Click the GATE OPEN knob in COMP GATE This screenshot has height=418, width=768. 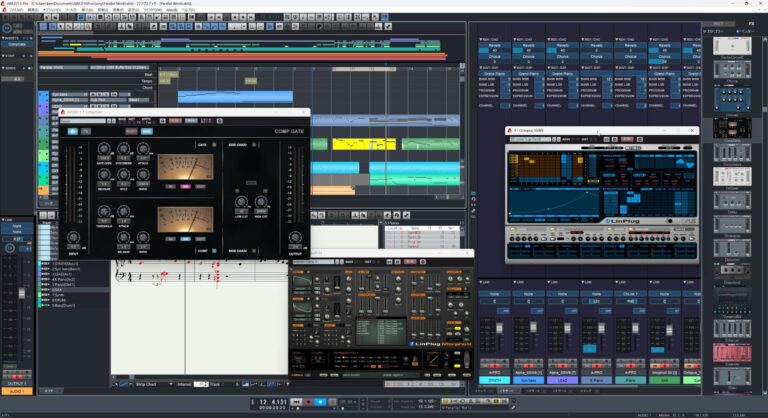pyautogui.click(x=104, y=149)
